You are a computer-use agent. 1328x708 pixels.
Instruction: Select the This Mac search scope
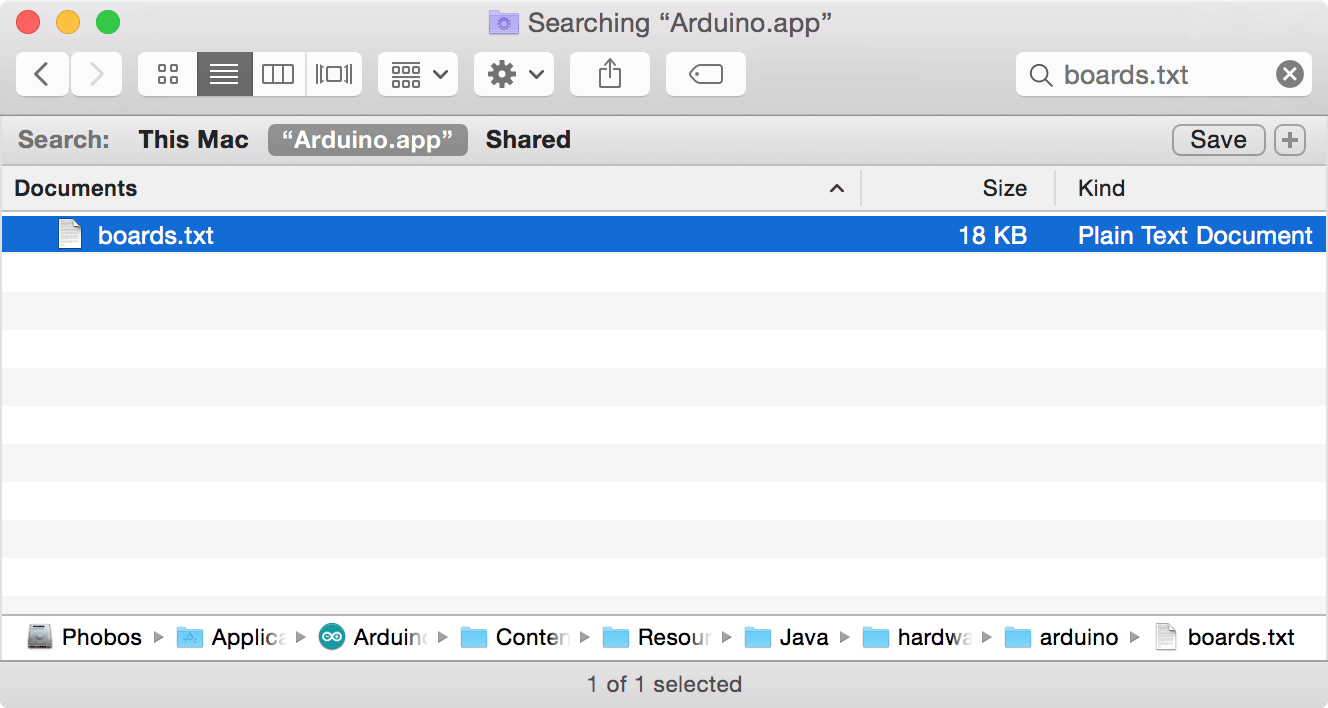point(193,140)
